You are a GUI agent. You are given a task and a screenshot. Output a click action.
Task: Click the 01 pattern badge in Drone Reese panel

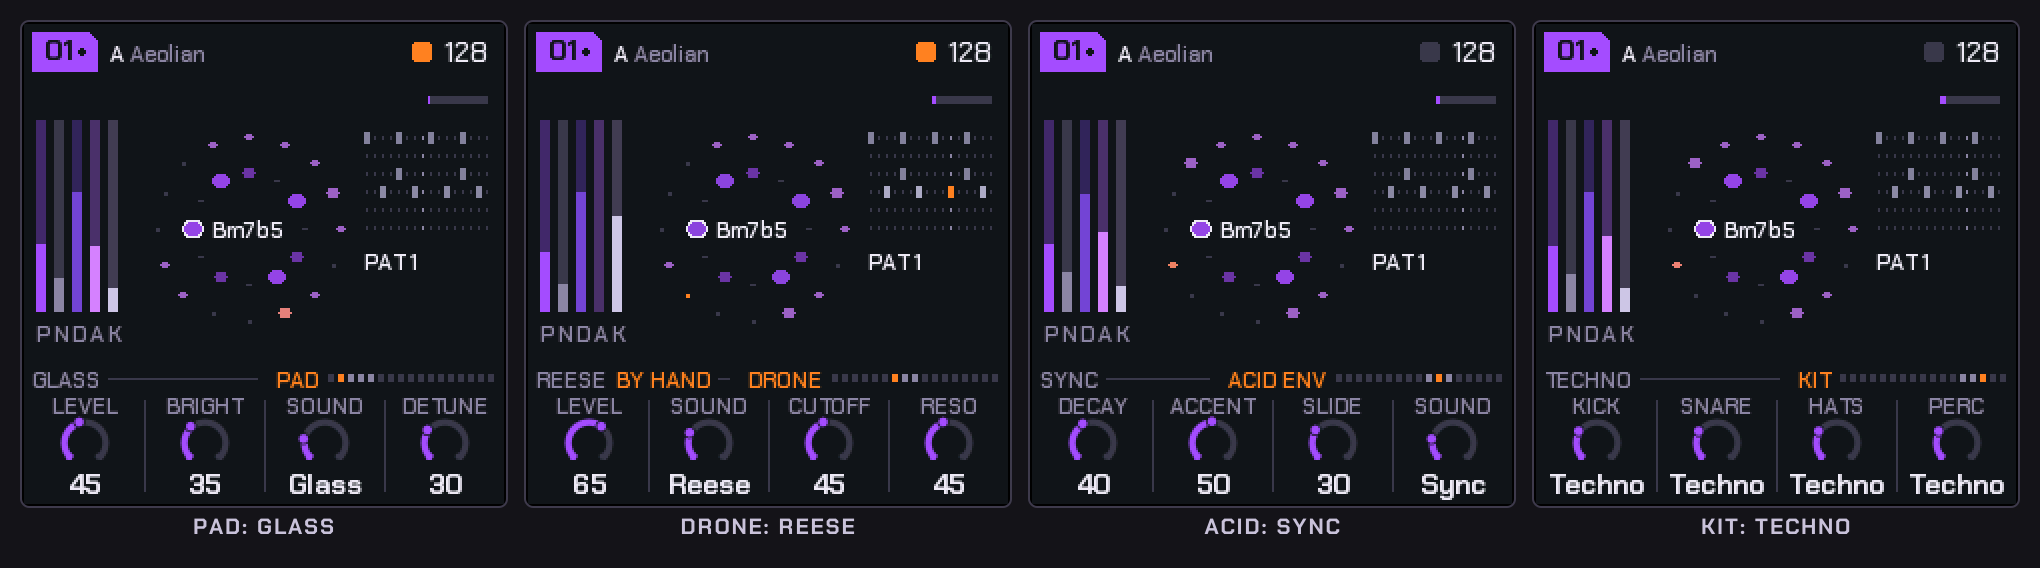coord(569,52)
